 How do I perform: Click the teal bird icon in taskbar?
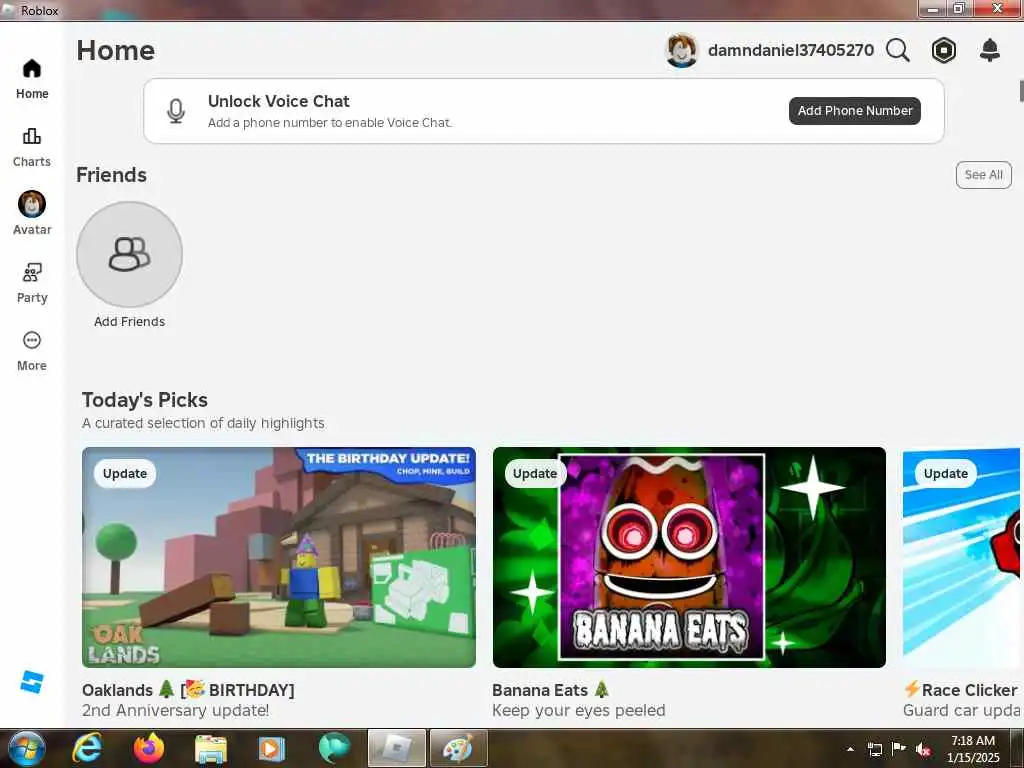pyautogui.click(x=334, y=748)
